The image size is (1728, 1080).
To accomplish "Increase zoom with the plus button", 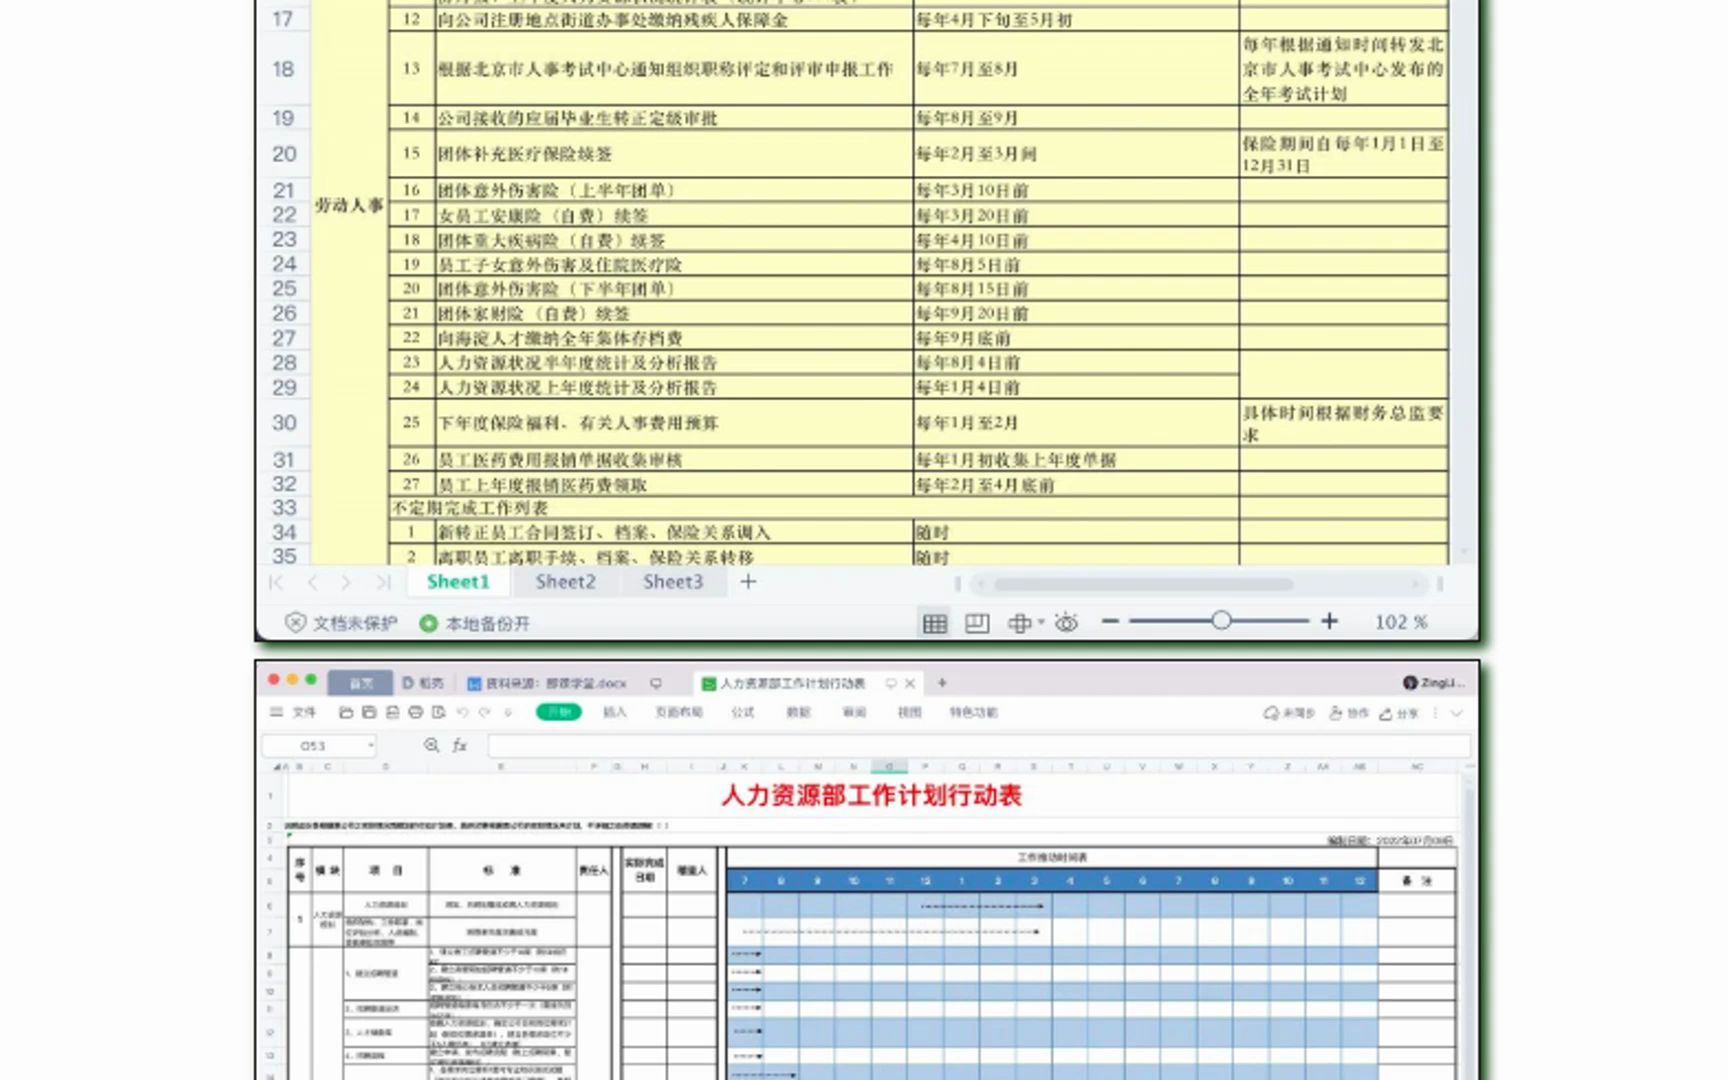I will pyautogui.click(x=1329, y=622).
